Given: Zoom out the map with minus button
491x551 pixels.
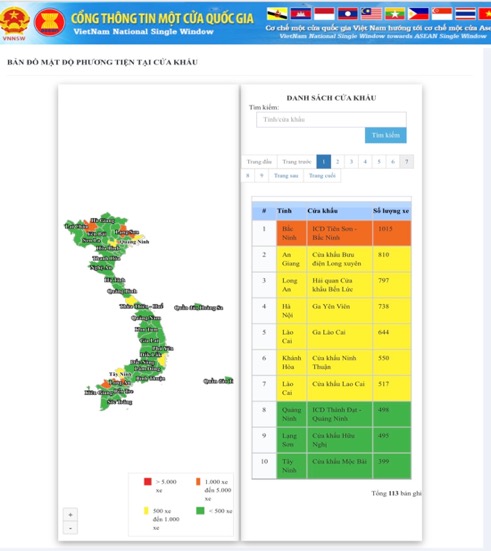Looking at the screenshot, I should point(70,528).
